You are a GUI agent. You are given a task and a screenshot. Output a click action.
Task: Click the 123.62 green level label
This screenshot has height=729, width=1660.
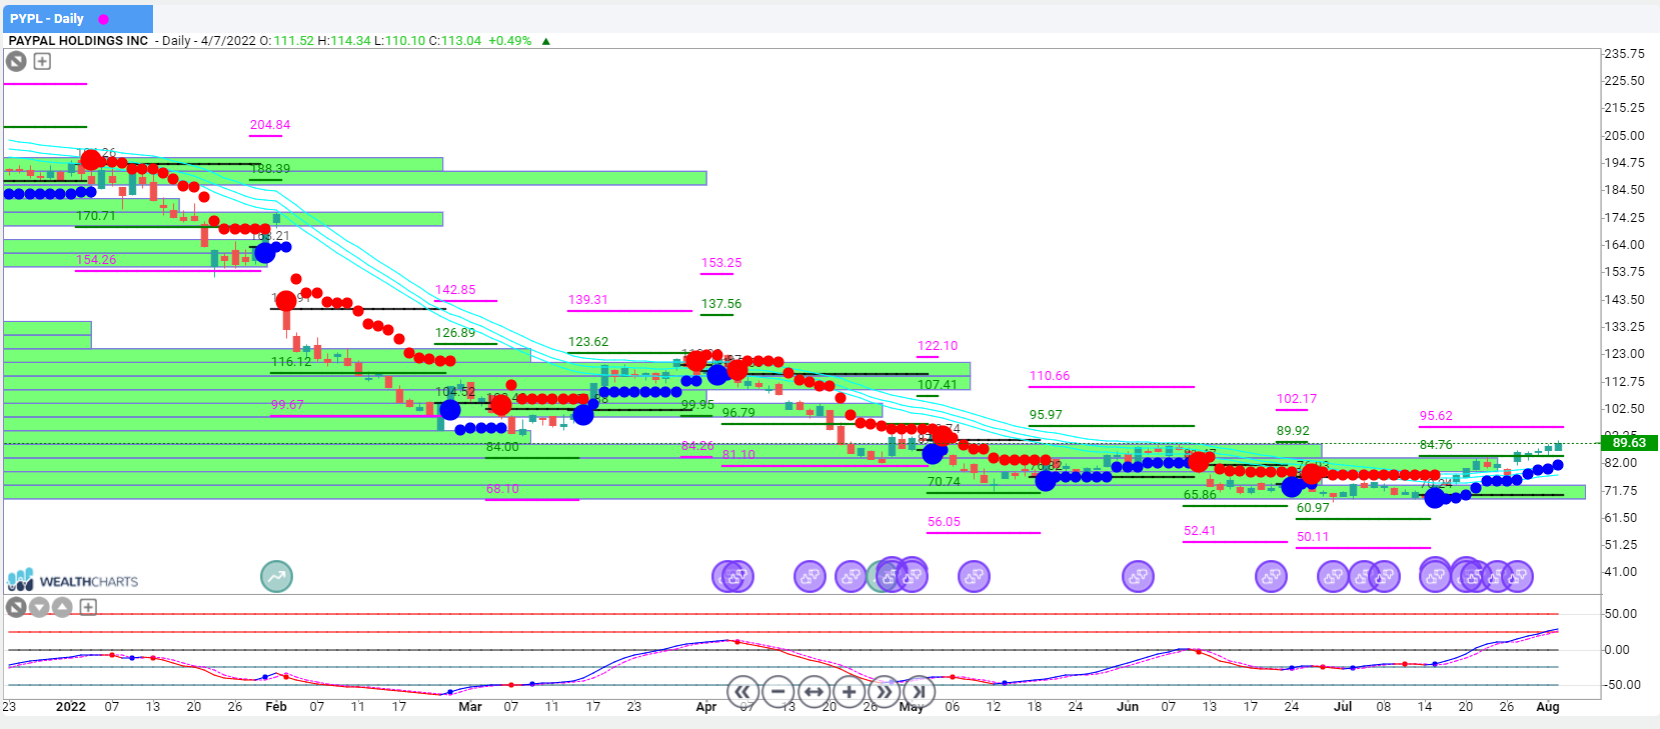(588, 342)
